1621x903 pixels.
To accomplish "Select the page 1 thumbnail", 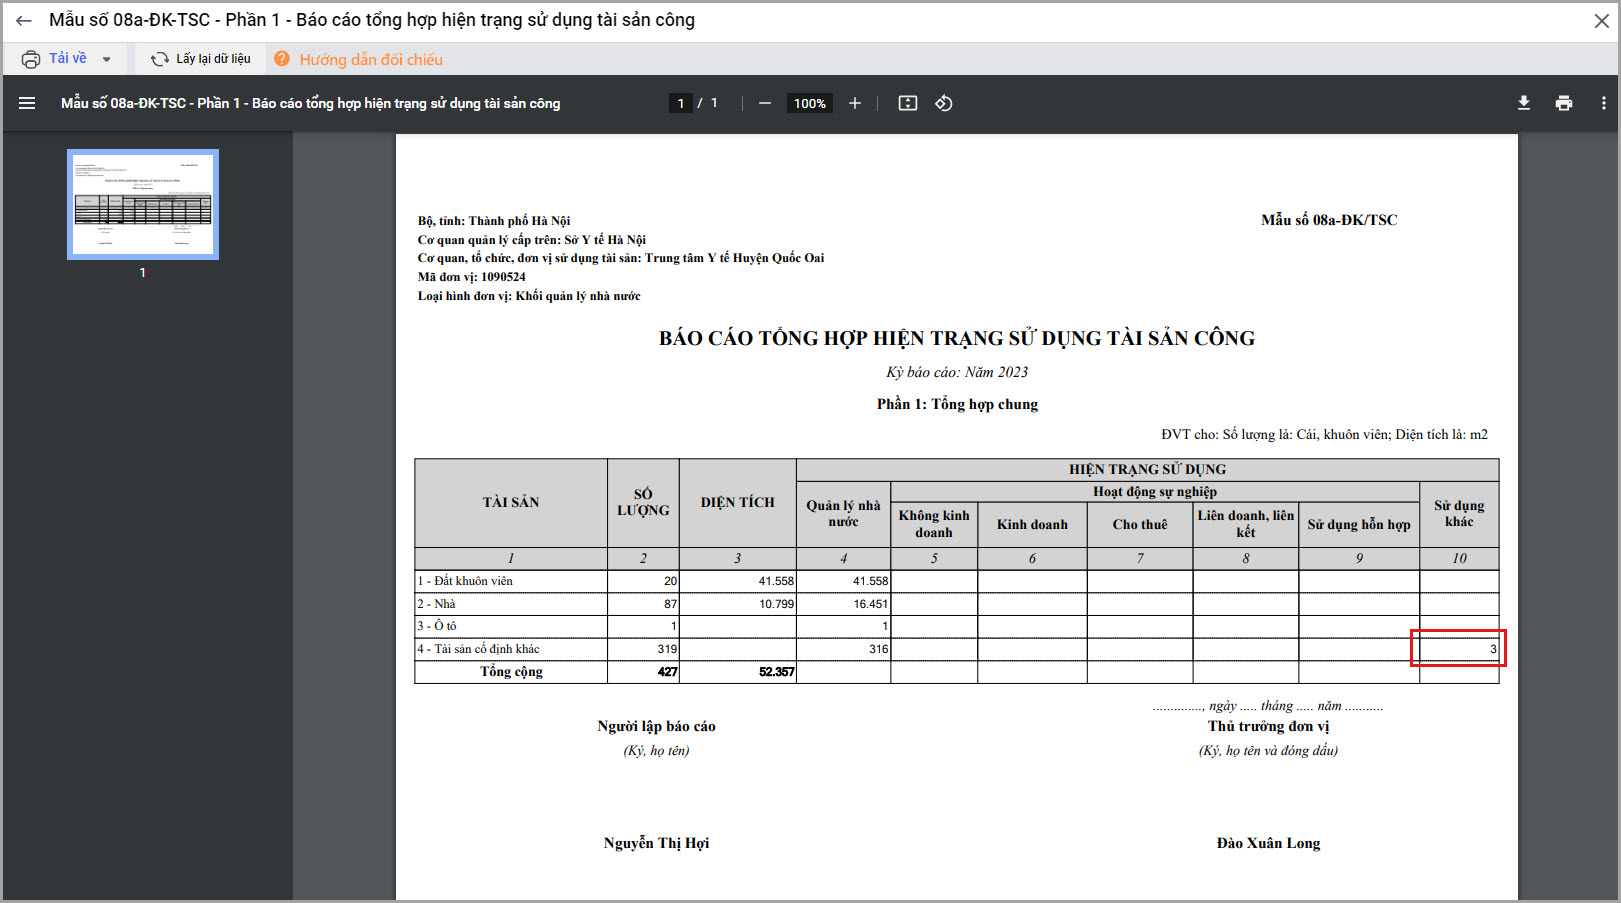I will pyautogui.click(x=143, y=204).
